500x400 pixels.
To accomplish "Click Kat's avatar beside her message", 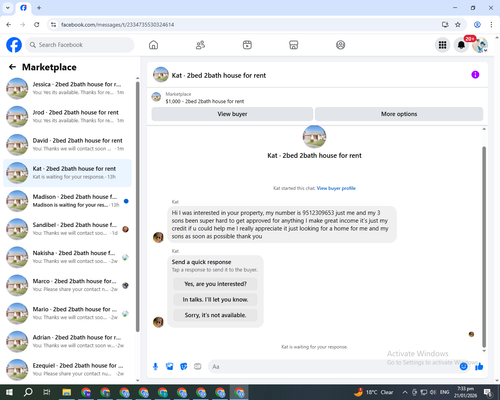I will click(x=158, y=237).
